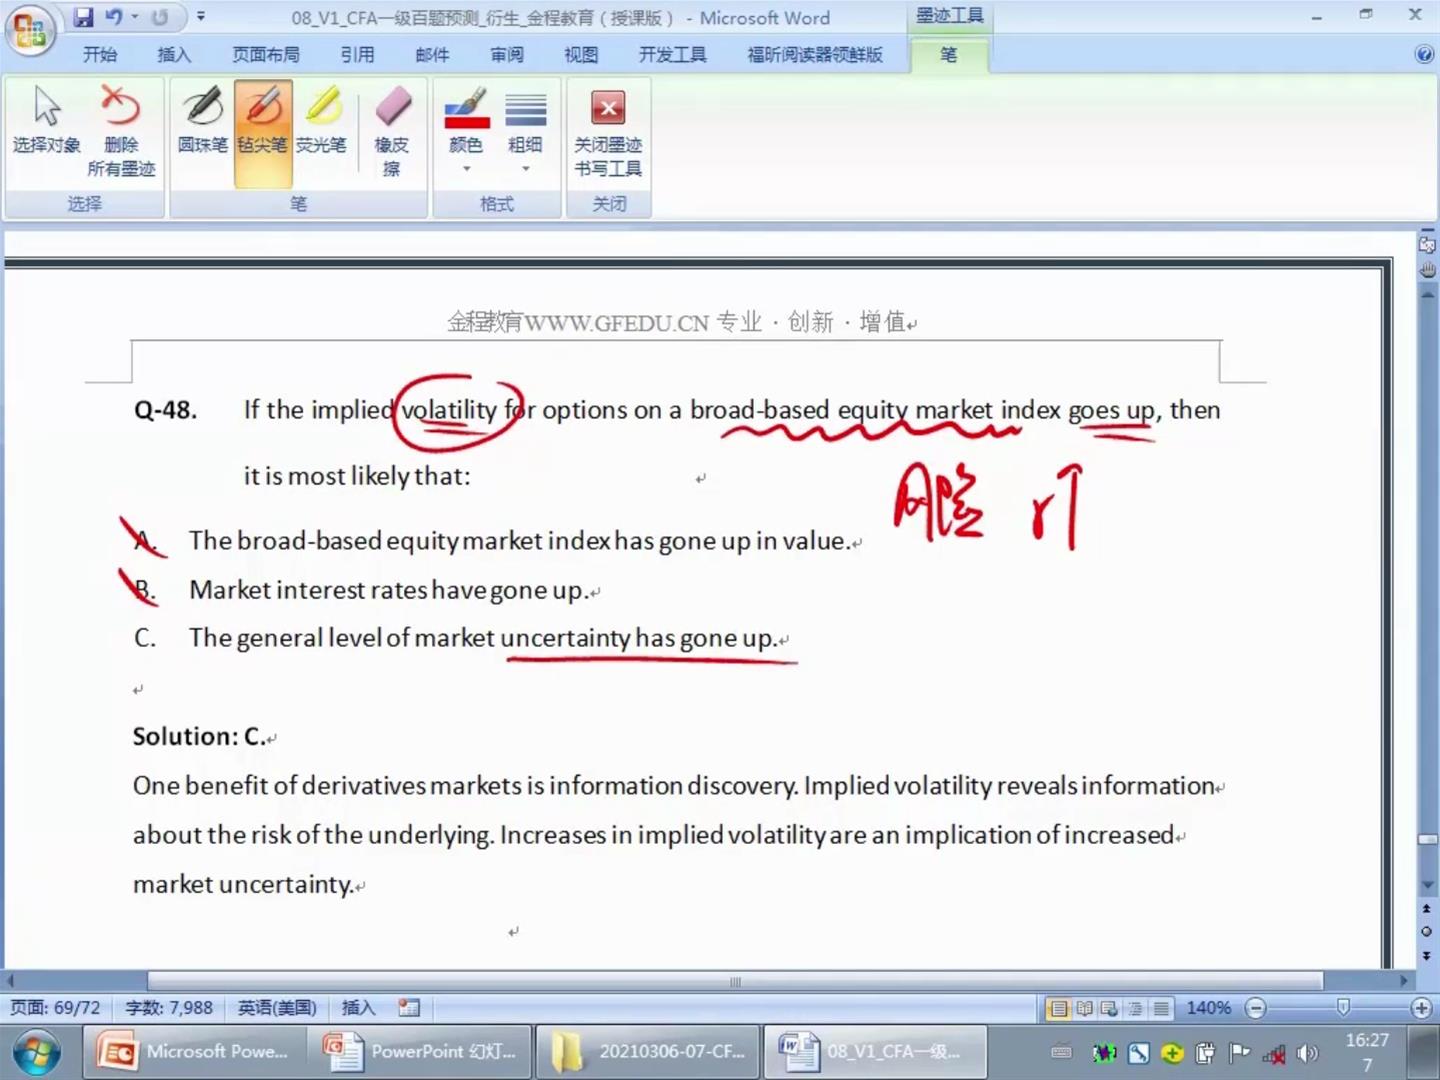The image size is (1440, 1080).
Task: Click the Select Objects (选择对象) arrow tool
Action: tap(46, 122)
